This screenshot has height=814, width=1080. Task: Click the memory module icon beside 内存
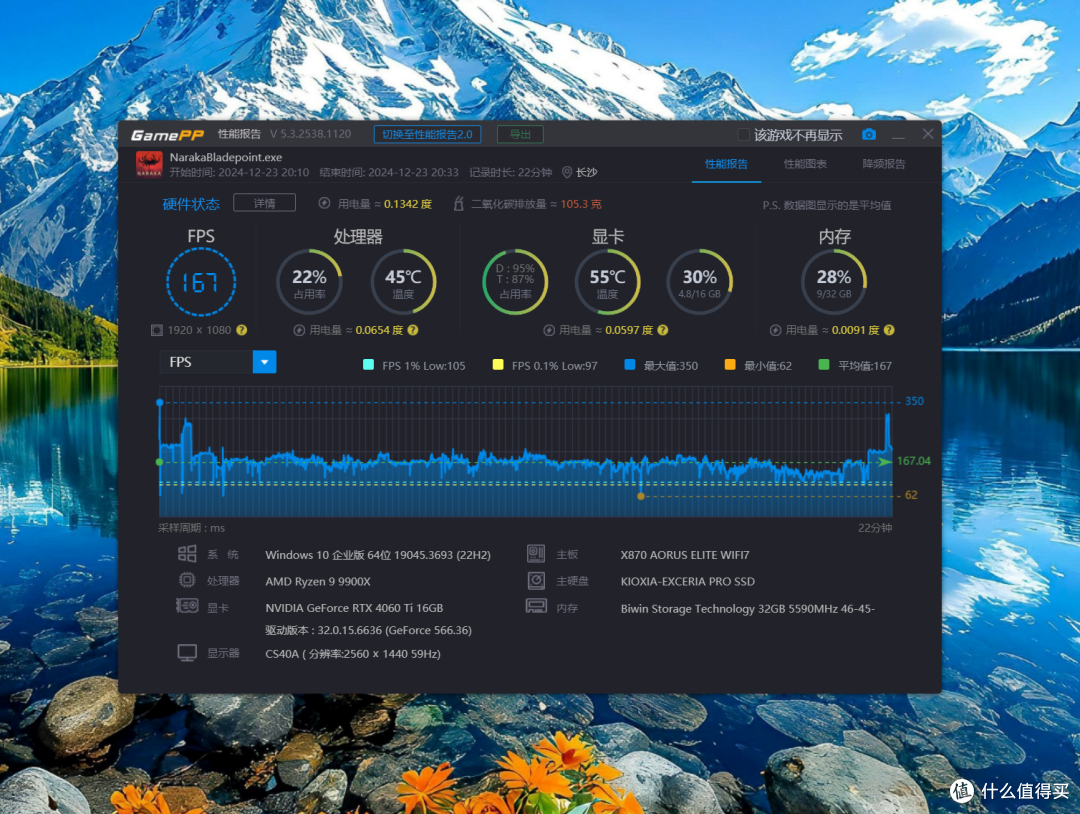tap(536, 606)
